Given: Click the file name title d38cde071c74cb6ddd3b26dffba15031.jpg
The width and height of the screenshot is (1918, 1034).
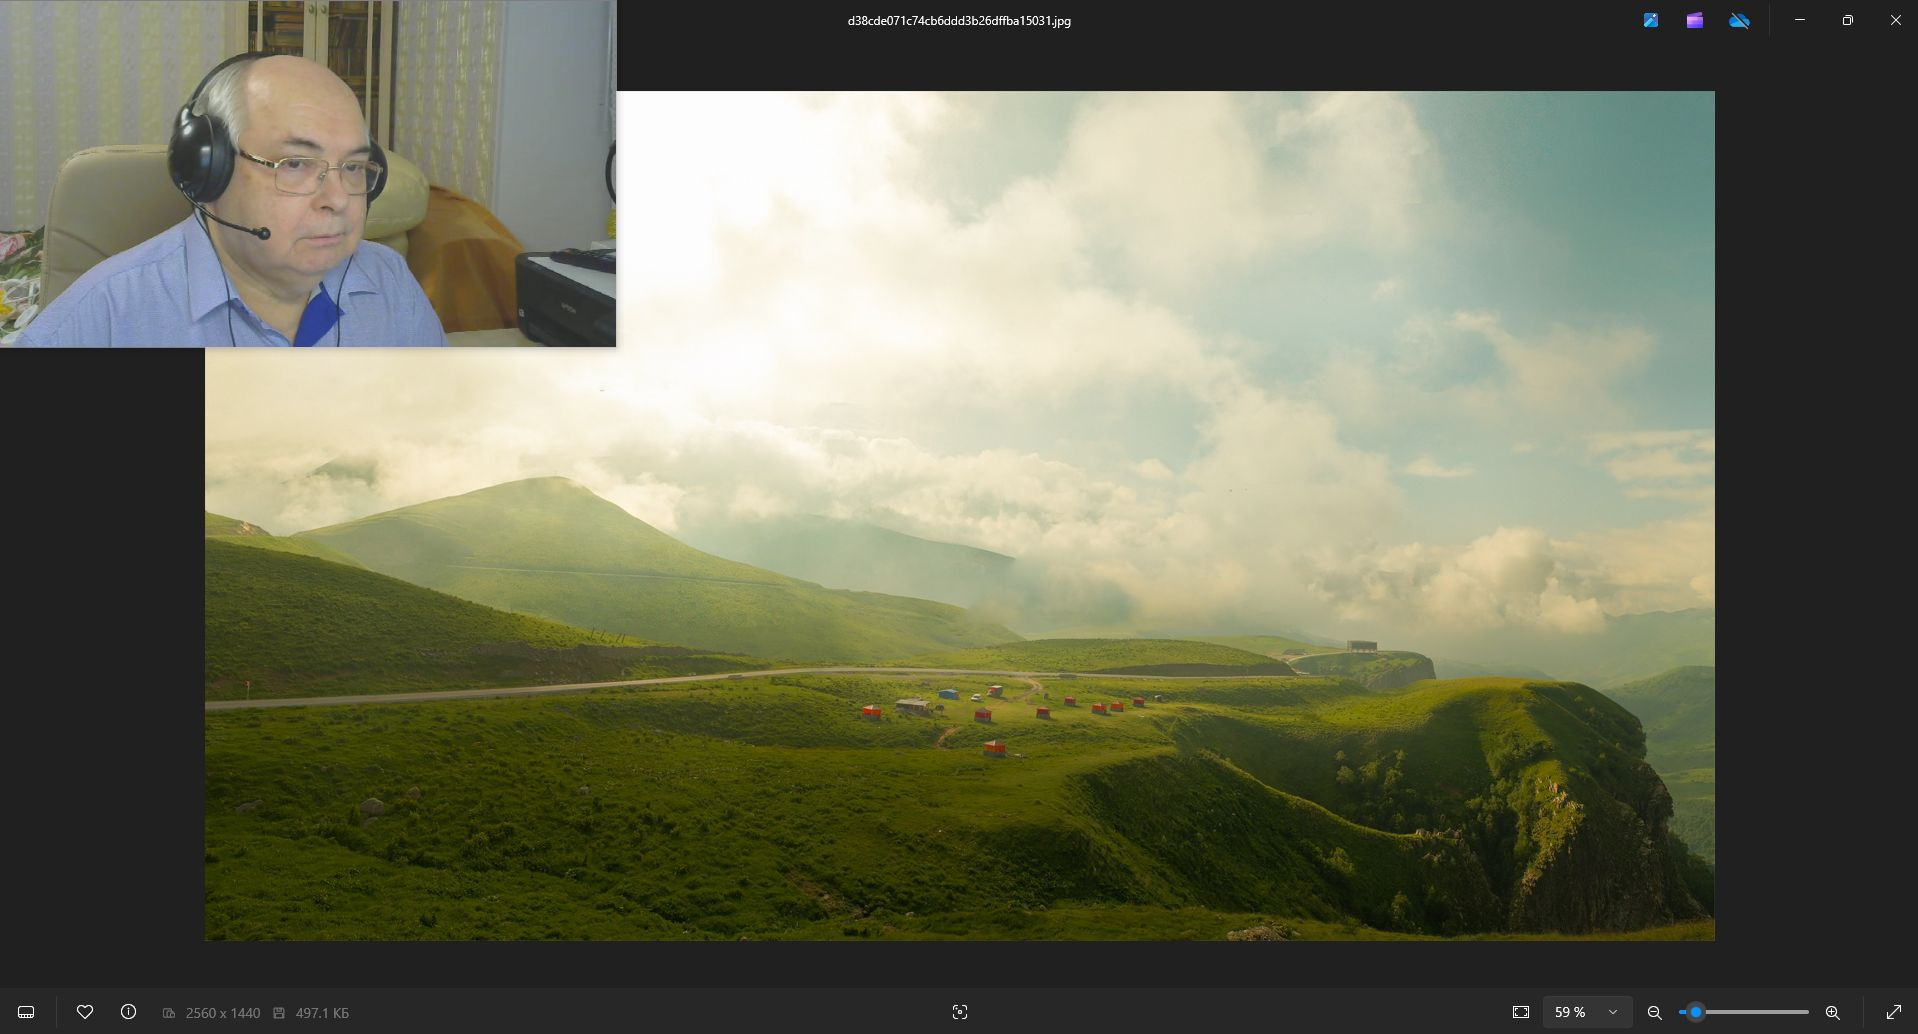Looking at the screenshot, I should point(959,20).
